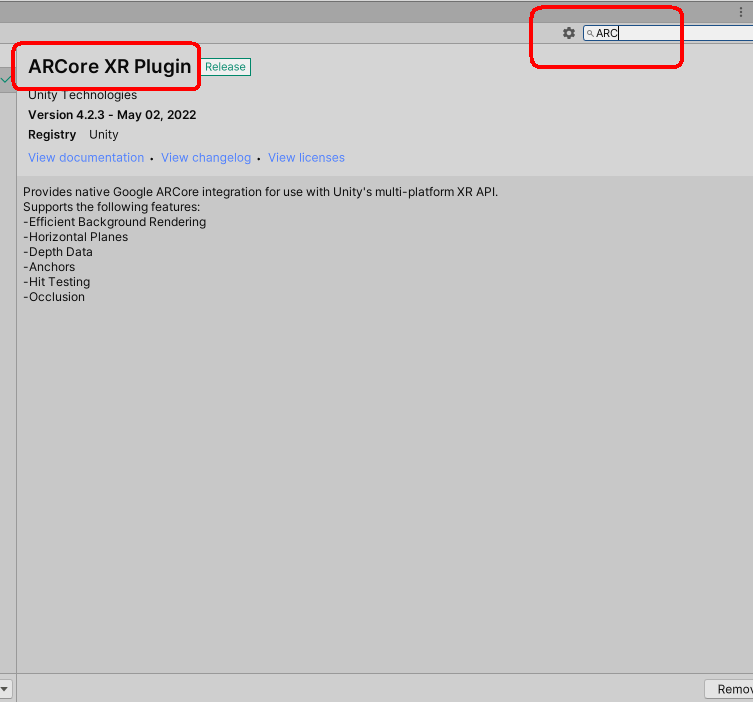Click the Unity Technologies author text
Image resolution: width=753 pixels, height=702 pixels.
point(82,95)
